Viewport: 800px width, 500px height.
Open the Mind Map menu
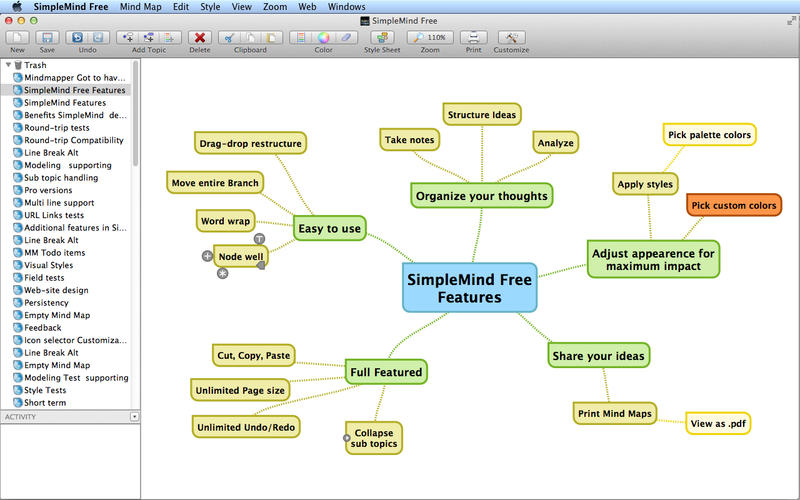[x=140, y=7]
